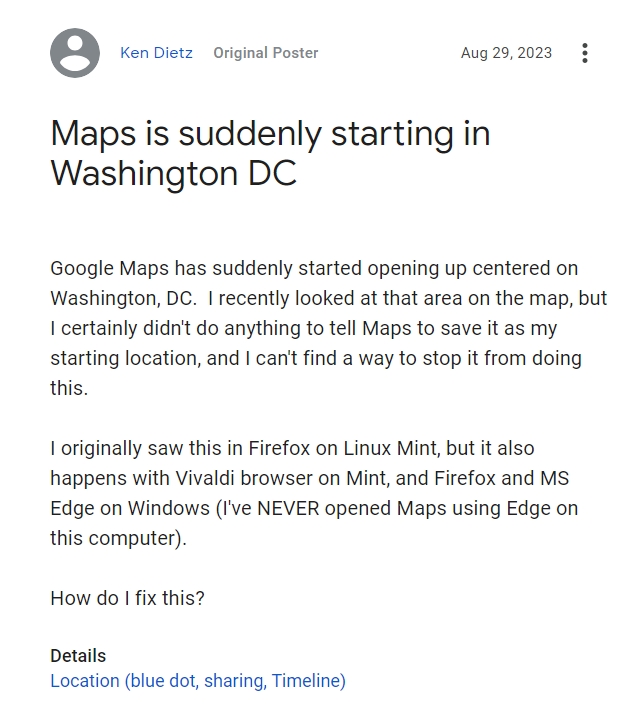Click Ken Dietz's gray profile avatar
Image resolution: width=629 pixels, height=709 pixels.
click(75, 53)
